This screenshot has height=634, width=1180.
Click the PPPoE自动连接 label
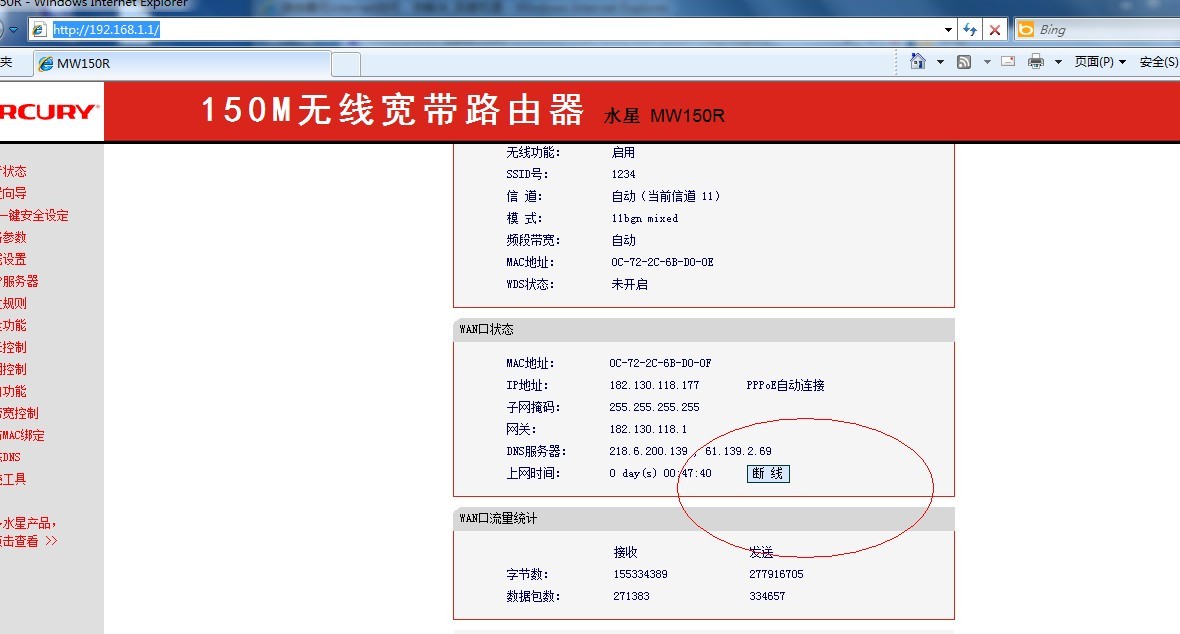tap(785, 386)
